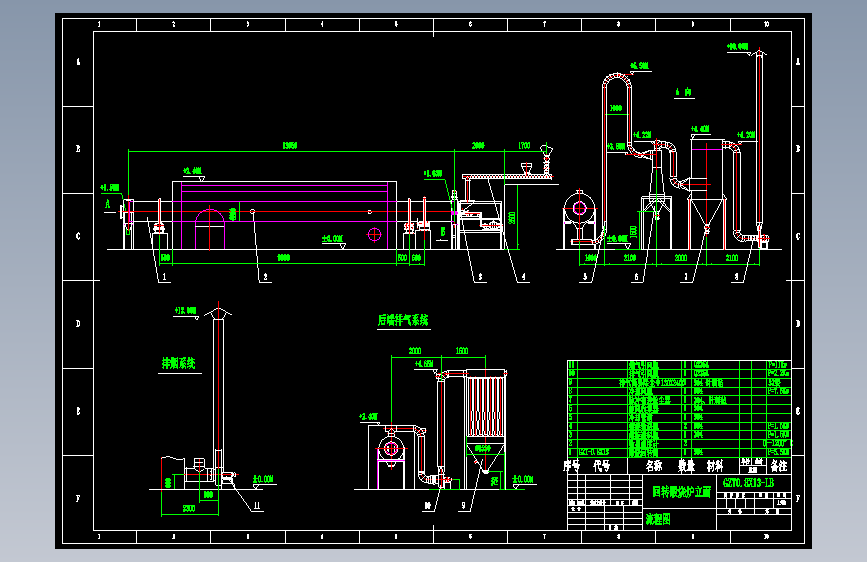This screenshot has height=562, width=867.
Task: Click the 材料 column header
Action: point(715,466)
